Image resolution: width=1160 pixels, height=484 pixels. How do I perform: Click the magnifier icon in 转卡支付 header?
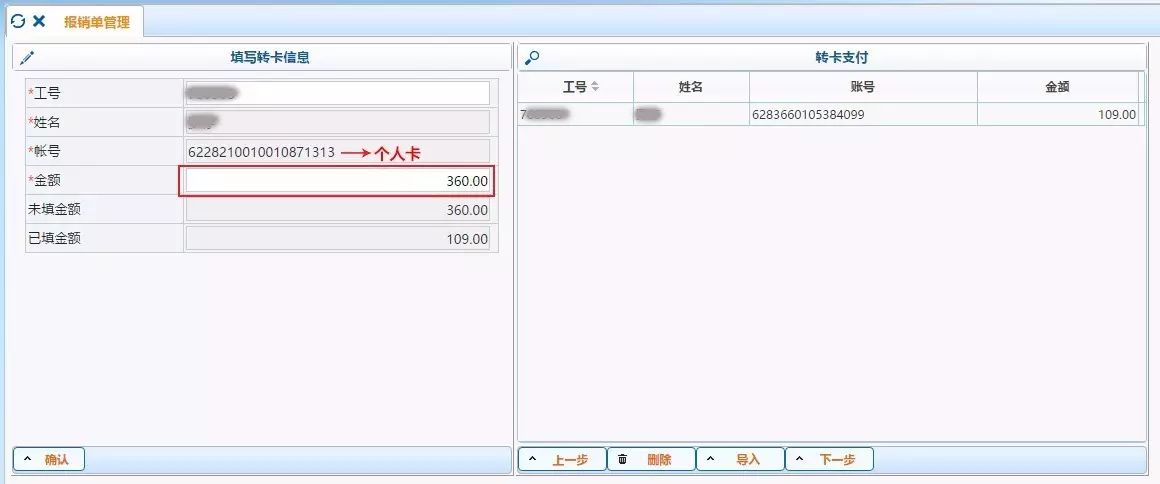tap(533, 58)
